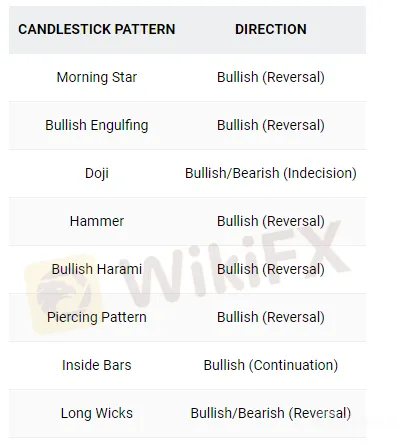Select the Piercing Pattern cell
Viewport: 409px width, 445px height.
click(97, 317)
